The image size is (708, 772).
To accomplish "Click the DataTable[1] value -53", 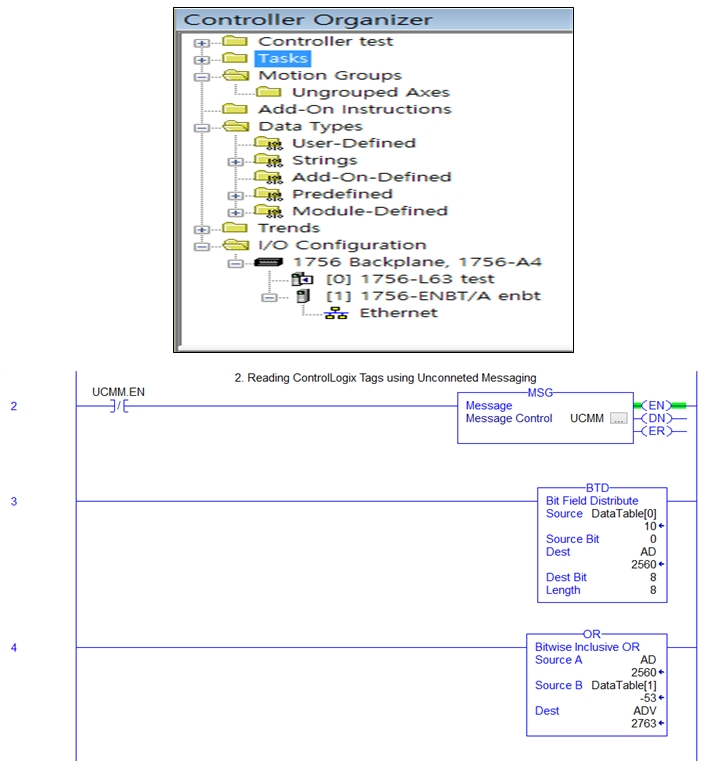I will [x=648, y=699].
